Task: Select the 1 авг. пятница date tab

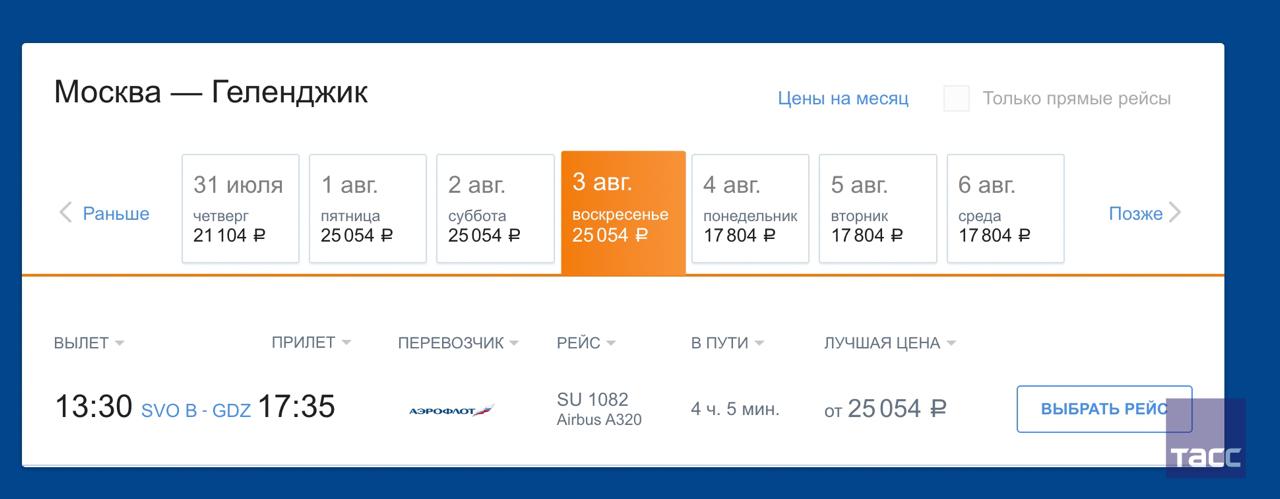Action: [368, 209]
